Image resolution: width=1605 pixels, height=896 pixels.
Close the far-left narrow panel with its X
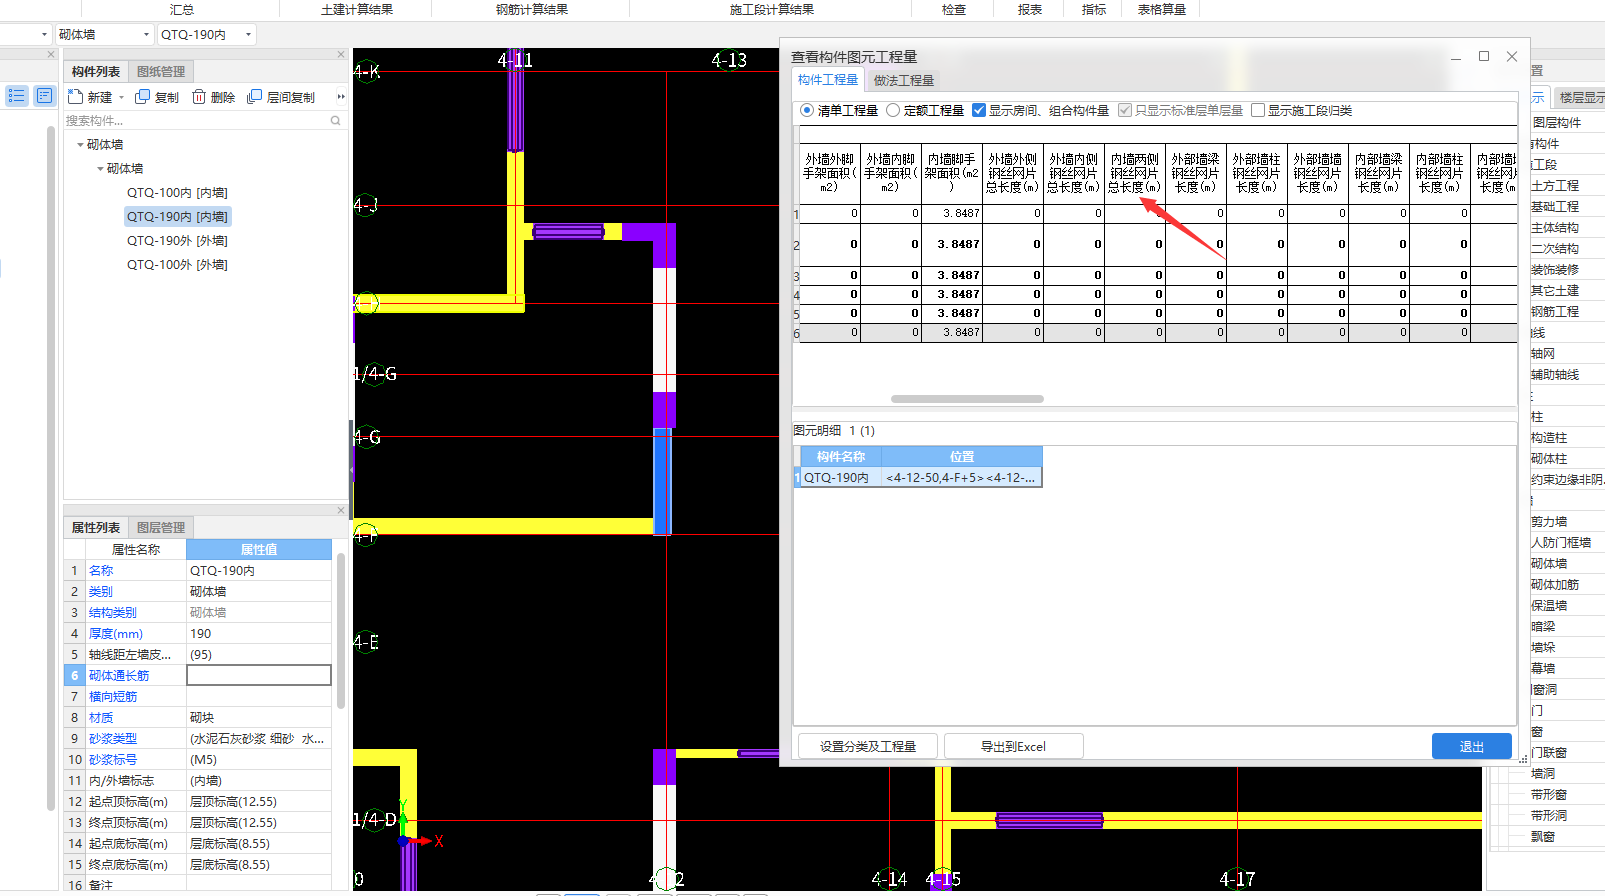(x=51, y=55)
